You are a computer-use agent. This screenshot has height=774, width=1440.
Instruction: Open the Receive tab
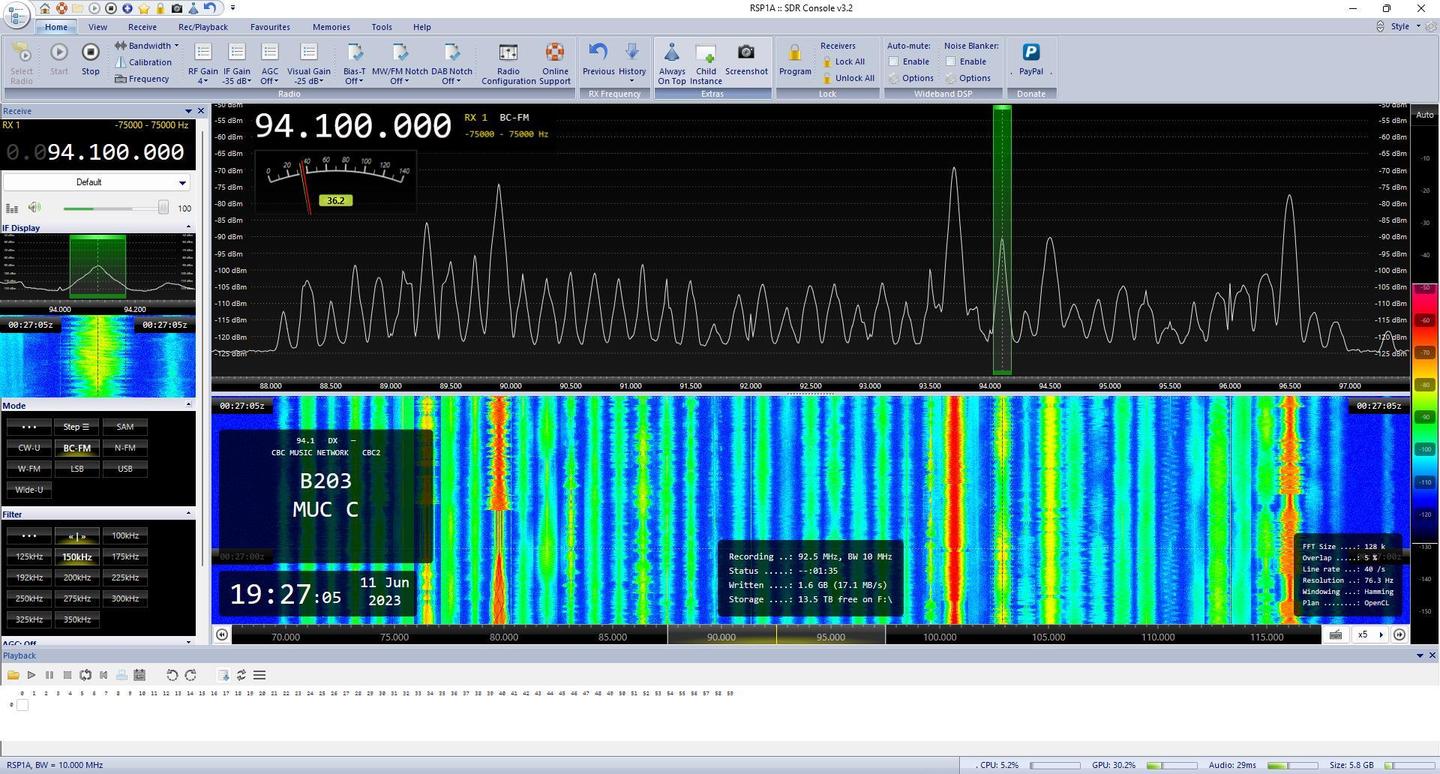142,27
